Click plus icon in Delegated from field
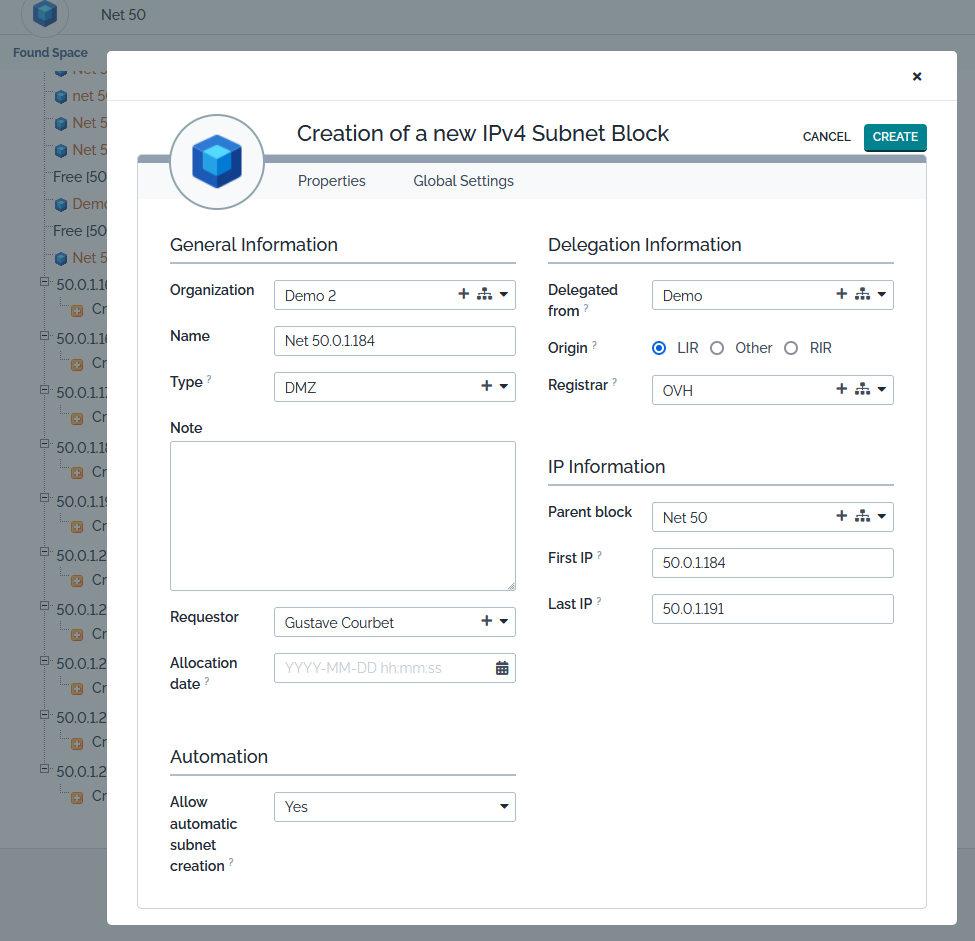Screen dimensions: 975x941 click(x=841, y=295)
